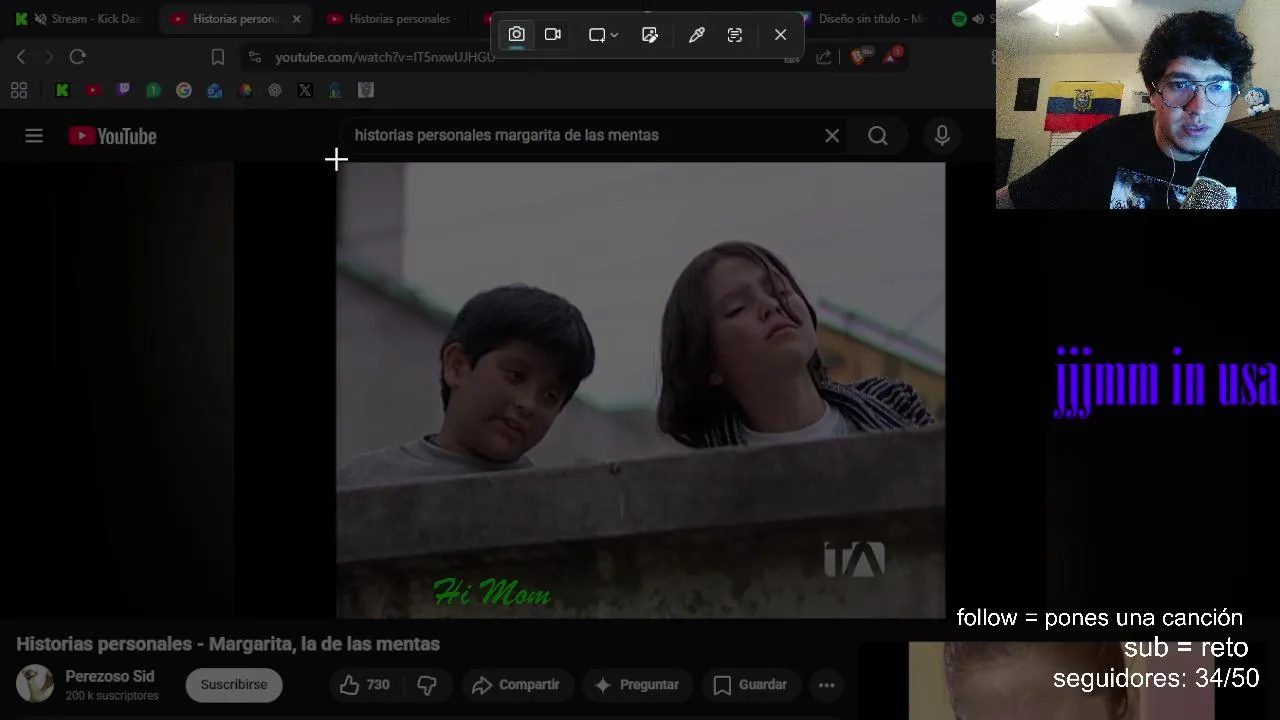1280x720 pixels.
Task: Close the active Historias personales tab
Action: pyautogui.click(x=296, y=19)
